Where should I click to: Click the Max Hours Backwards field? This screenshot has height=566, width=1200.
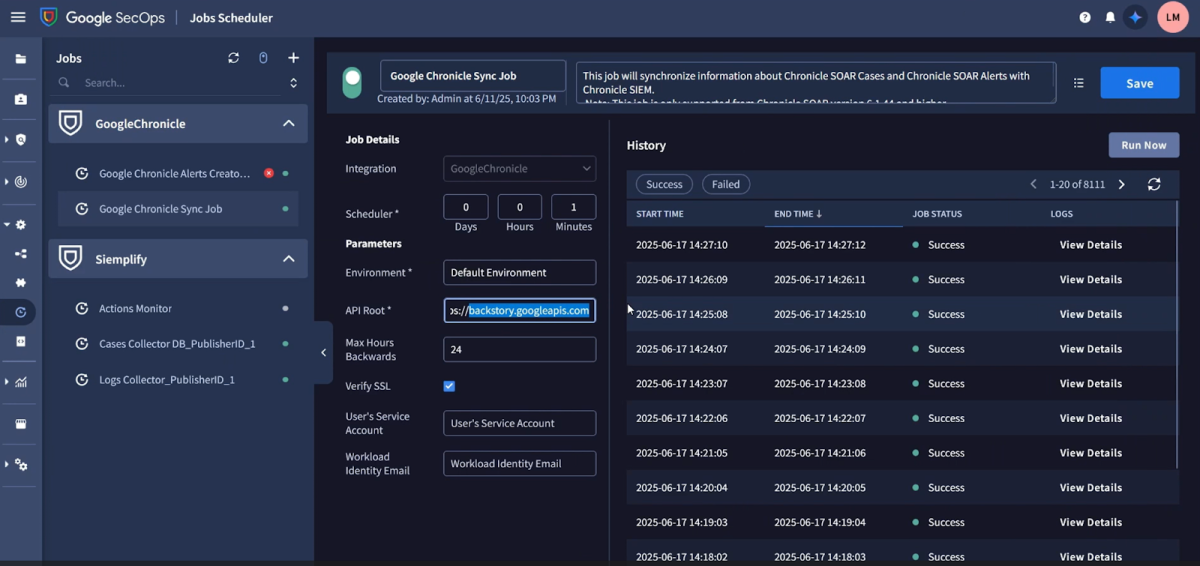pyautogui.click(x=519, y=350)
